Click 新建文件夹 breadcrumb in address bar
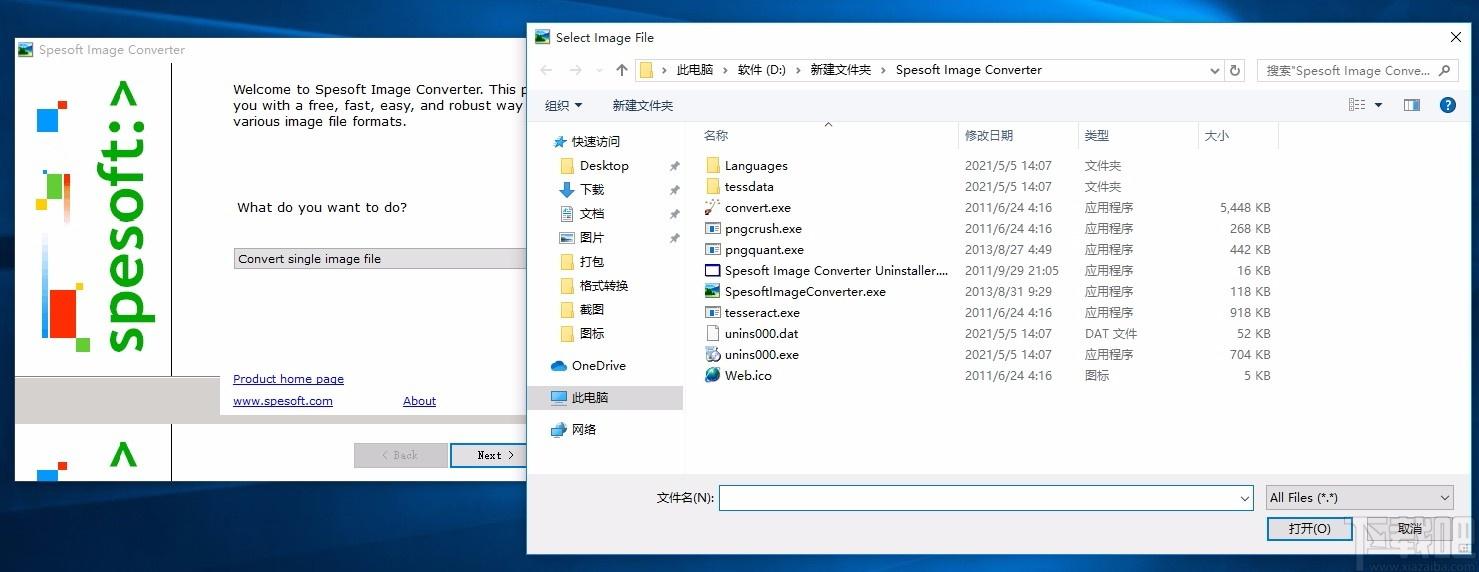The width and height of the screenshot is (1479, 572). 840,70
